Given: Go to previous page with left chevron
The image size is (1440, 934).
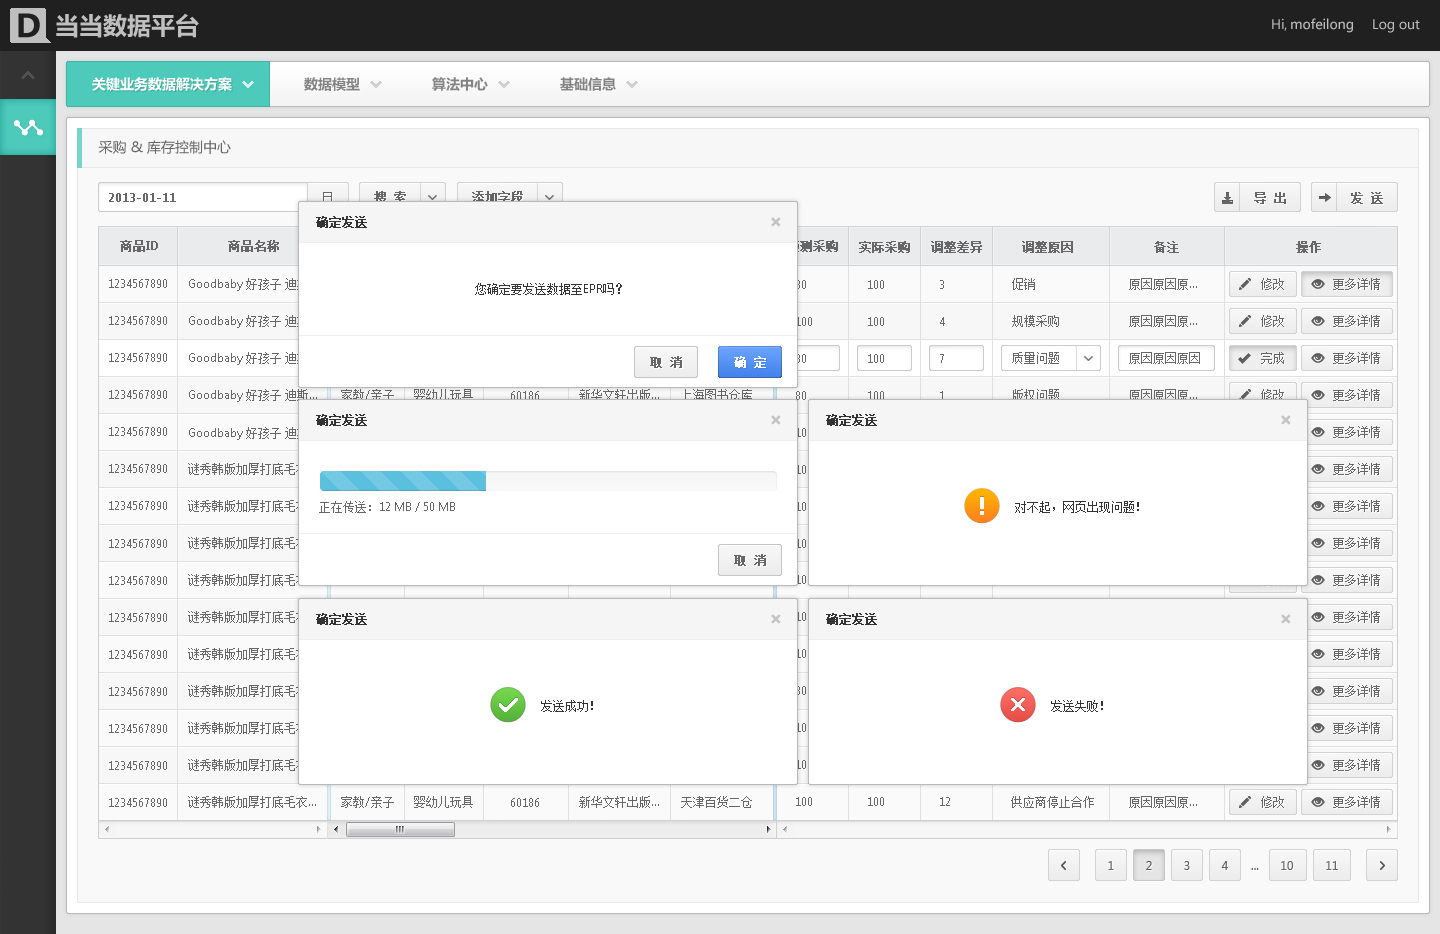Looking at the screenshot, I should click(x=1064, y=865).
